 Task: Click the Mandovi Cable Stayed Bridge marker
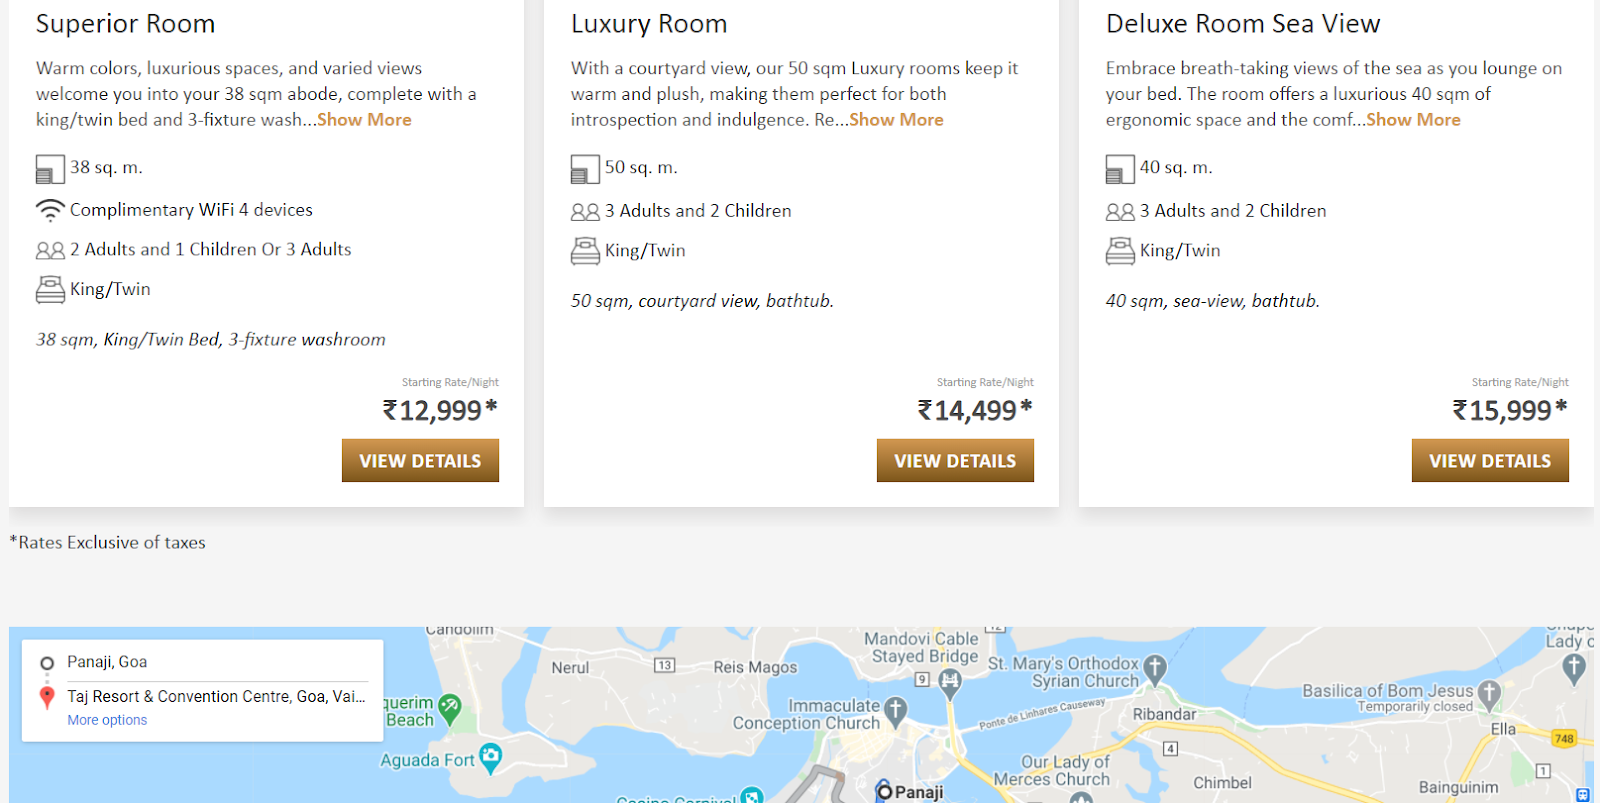(x=950, y=682)
